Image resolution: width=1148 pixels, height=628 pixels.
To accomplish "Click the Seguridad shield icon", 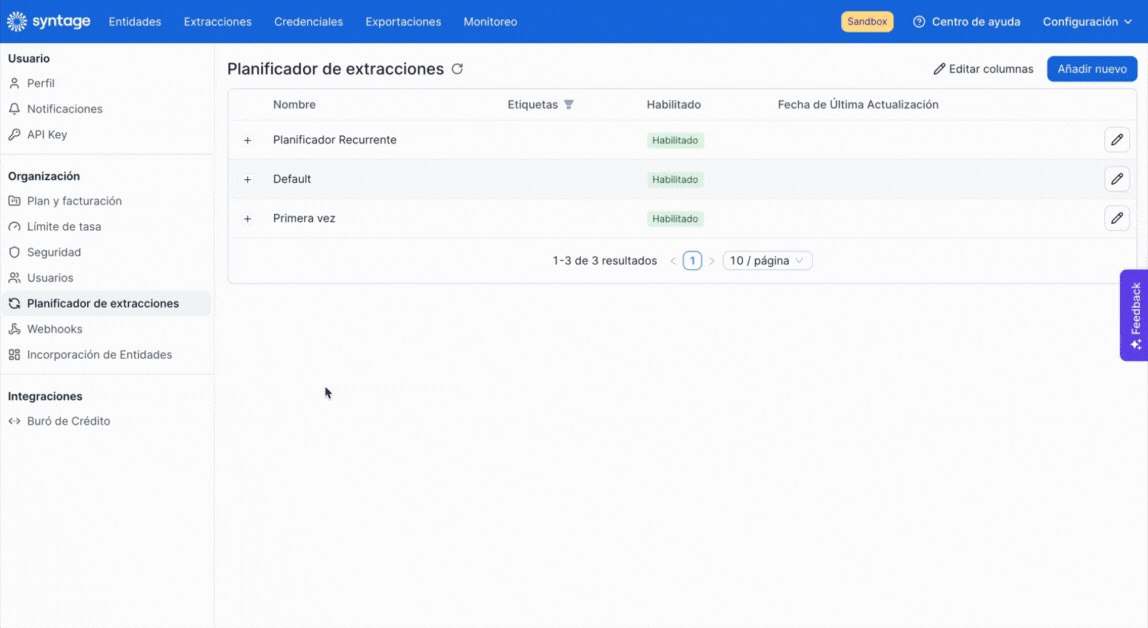I will [x=15, y=253].
